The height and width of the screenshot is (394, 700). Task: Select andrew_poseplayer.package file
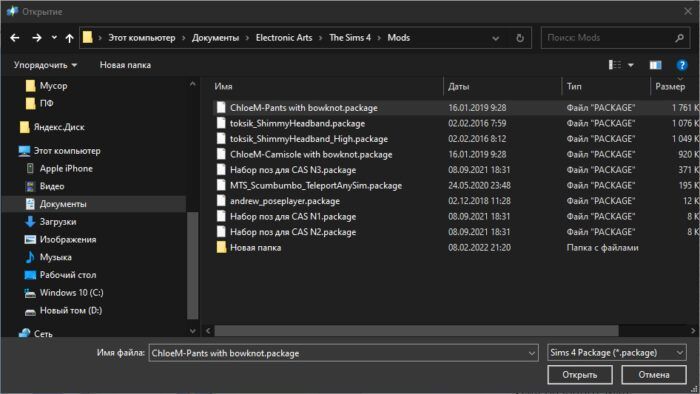click(x=285, y=201)
